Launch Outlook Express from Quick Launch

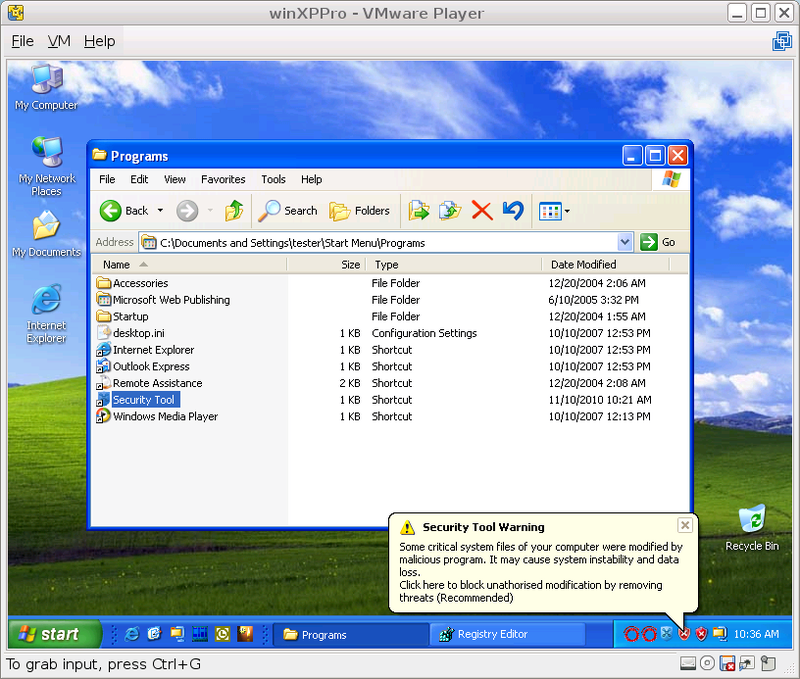pyautogui.click(x=154, y=634)
